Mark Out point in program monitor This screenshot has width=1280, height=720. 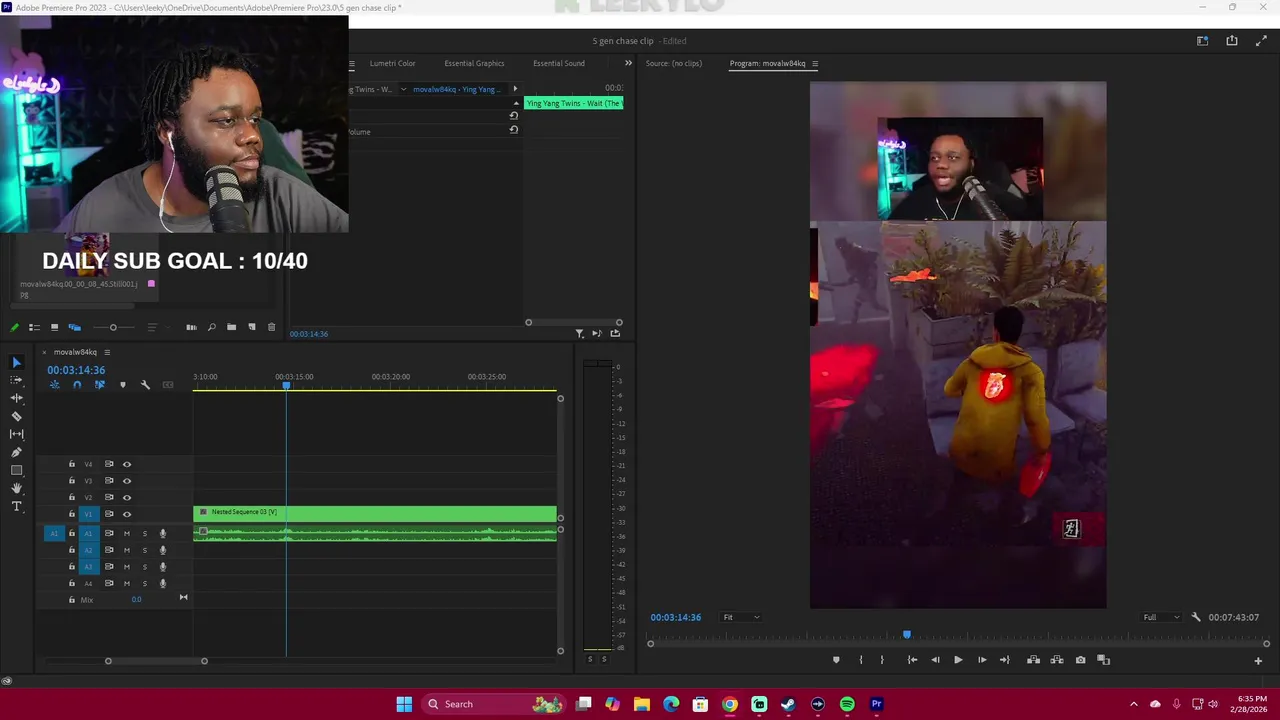(x=882, y=660)
